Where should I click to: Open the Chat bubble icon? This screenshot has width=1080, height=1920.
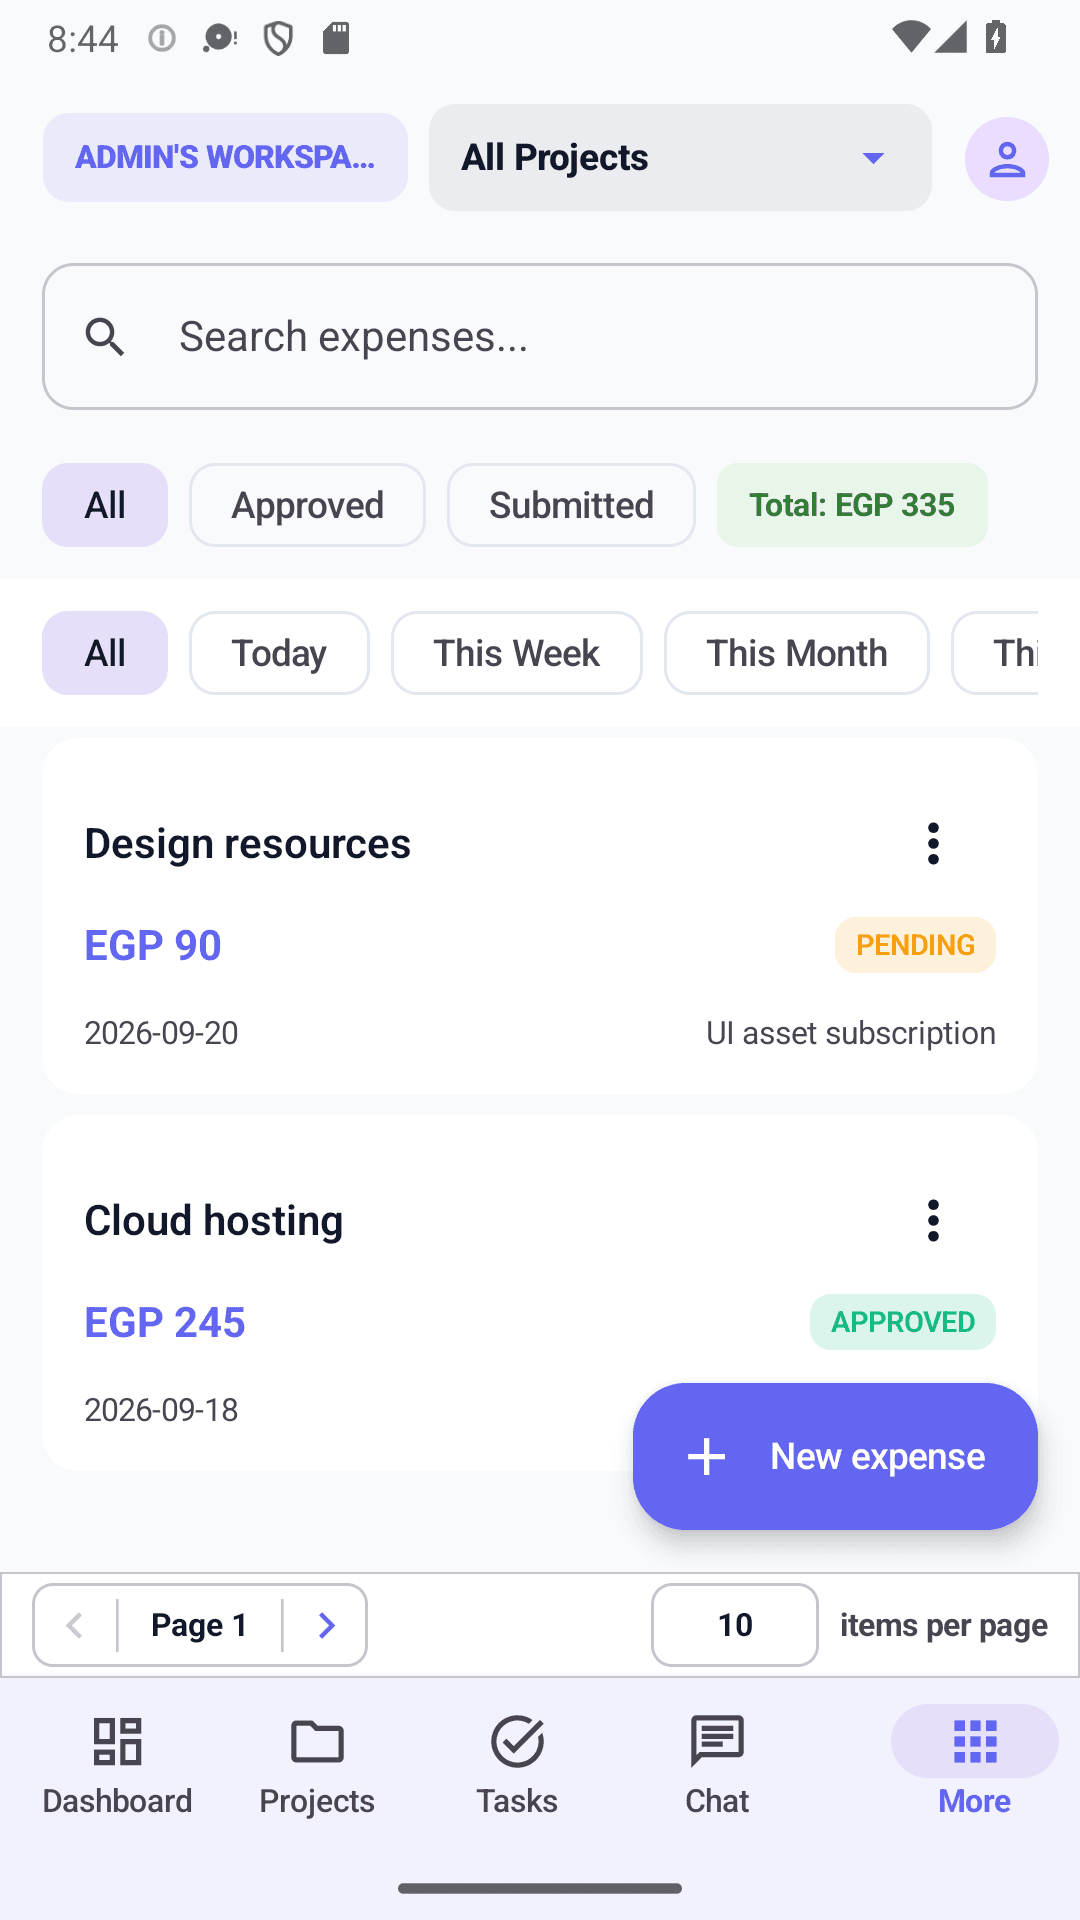[717, 1742]
